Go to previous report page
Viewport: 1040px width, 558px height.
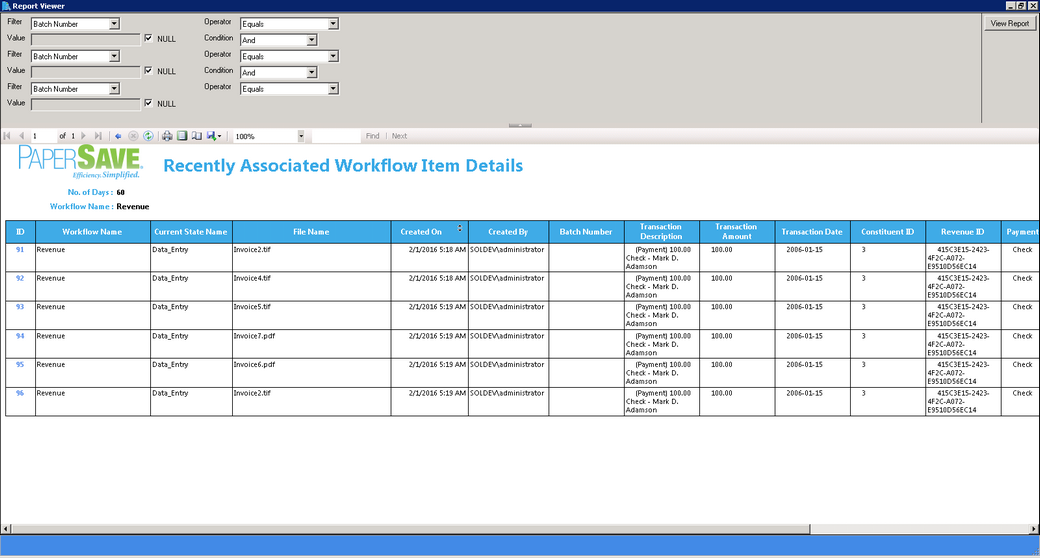[21, 136]
